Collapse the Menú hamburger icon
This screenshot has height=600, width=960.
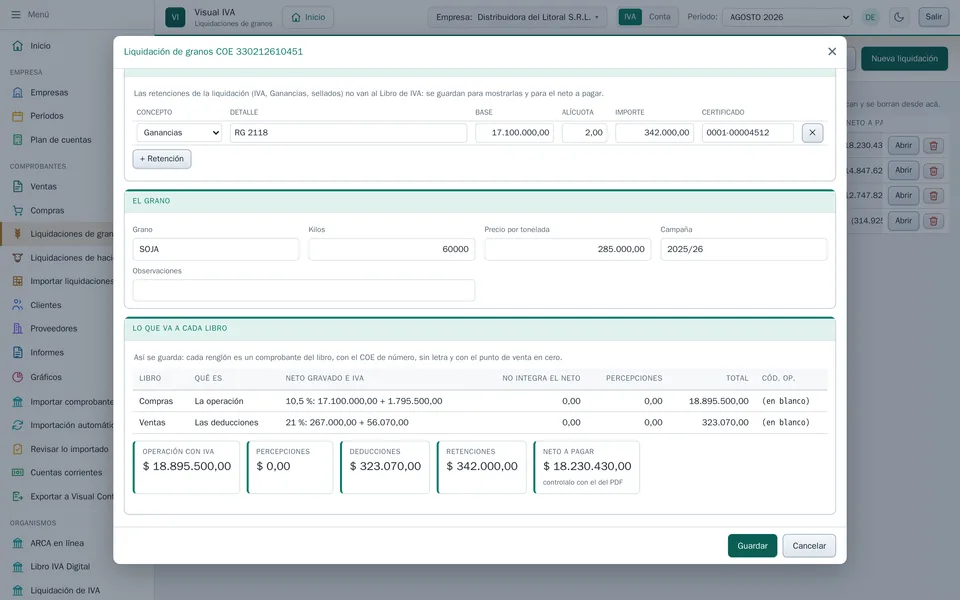click(x=16, y=14)
